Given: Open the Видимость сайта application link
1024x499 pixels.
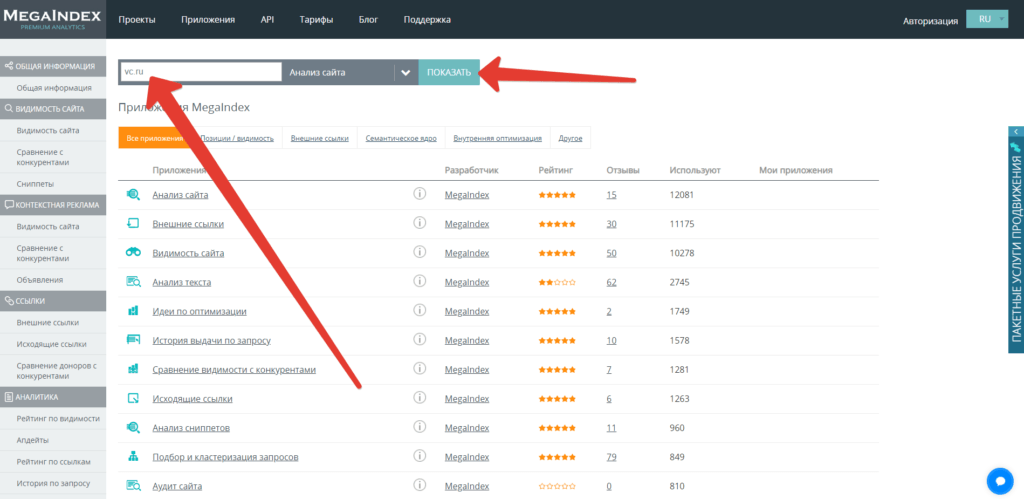Looking at the screenshot, I should [x=188, y=253].
